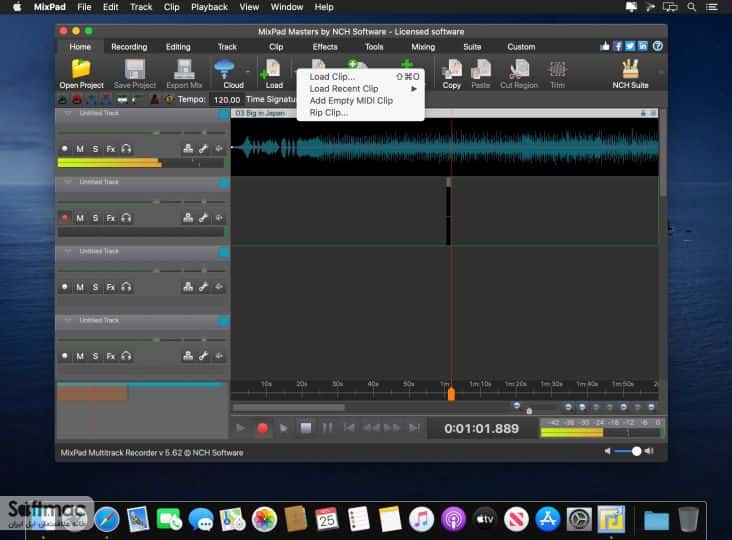
Task: Mute the second track with M
Action: pyautogui.click(x=80, y=218)
